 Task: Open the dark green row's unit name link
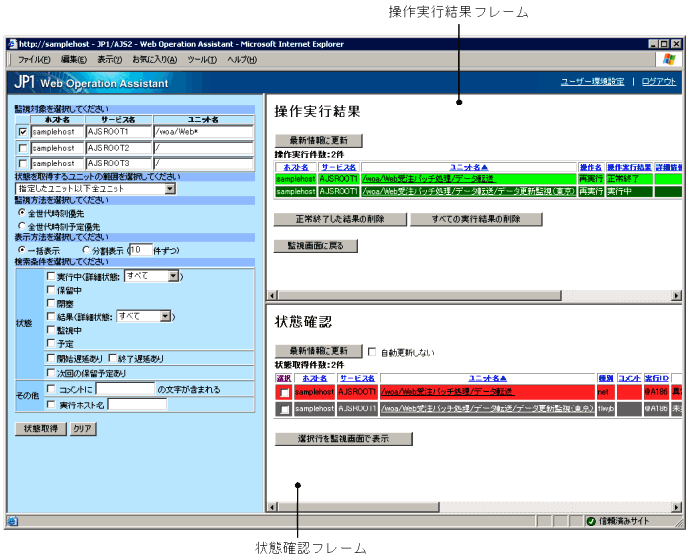point(468,191)
